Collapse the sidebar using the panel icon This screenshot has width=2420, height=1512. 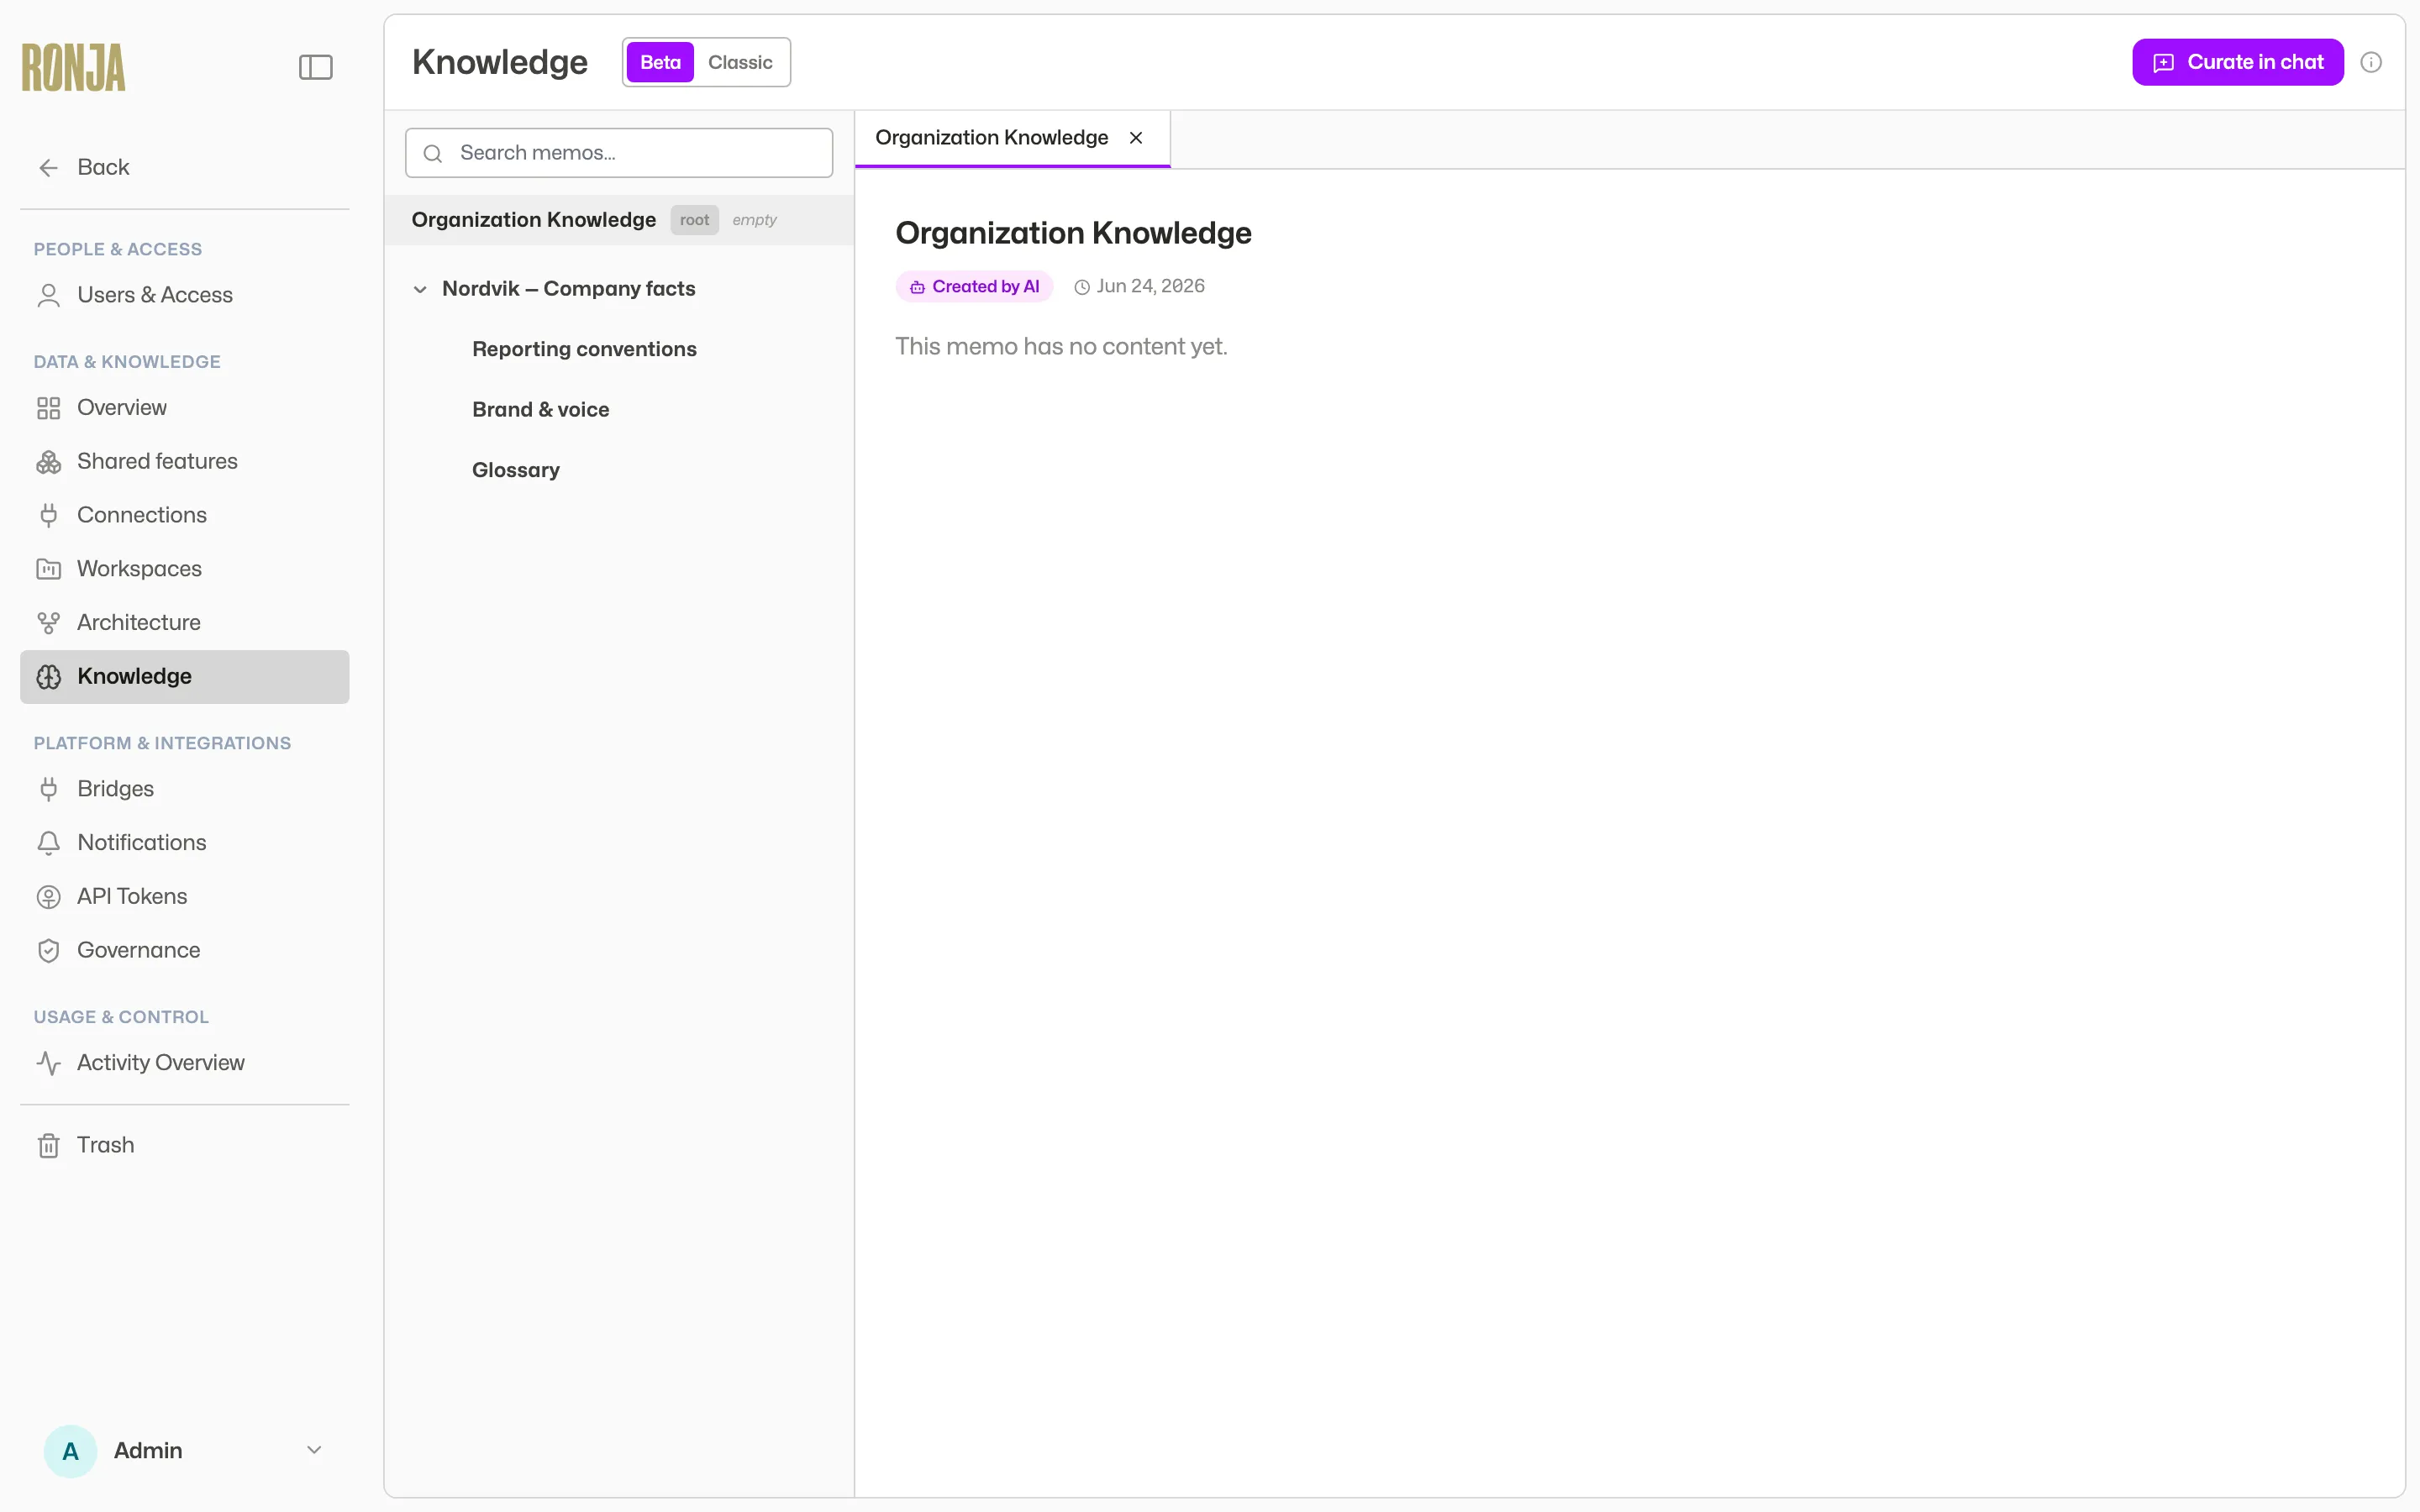pos(315,67)
